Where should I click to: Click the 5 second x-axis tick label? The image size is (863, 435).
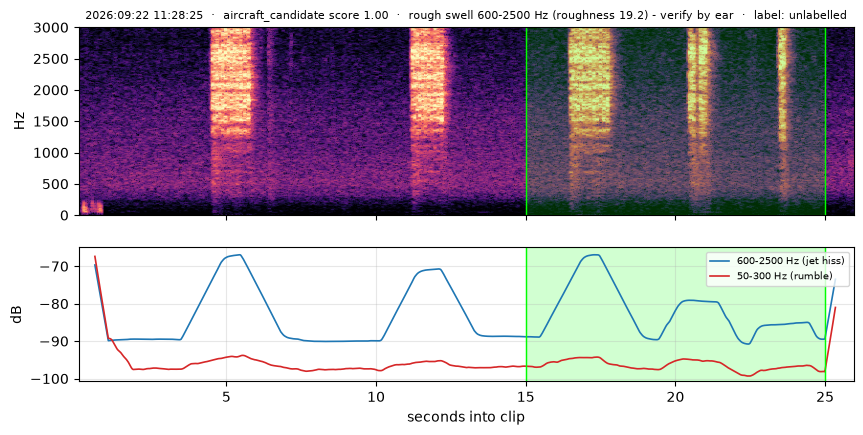tap(226, 396)
